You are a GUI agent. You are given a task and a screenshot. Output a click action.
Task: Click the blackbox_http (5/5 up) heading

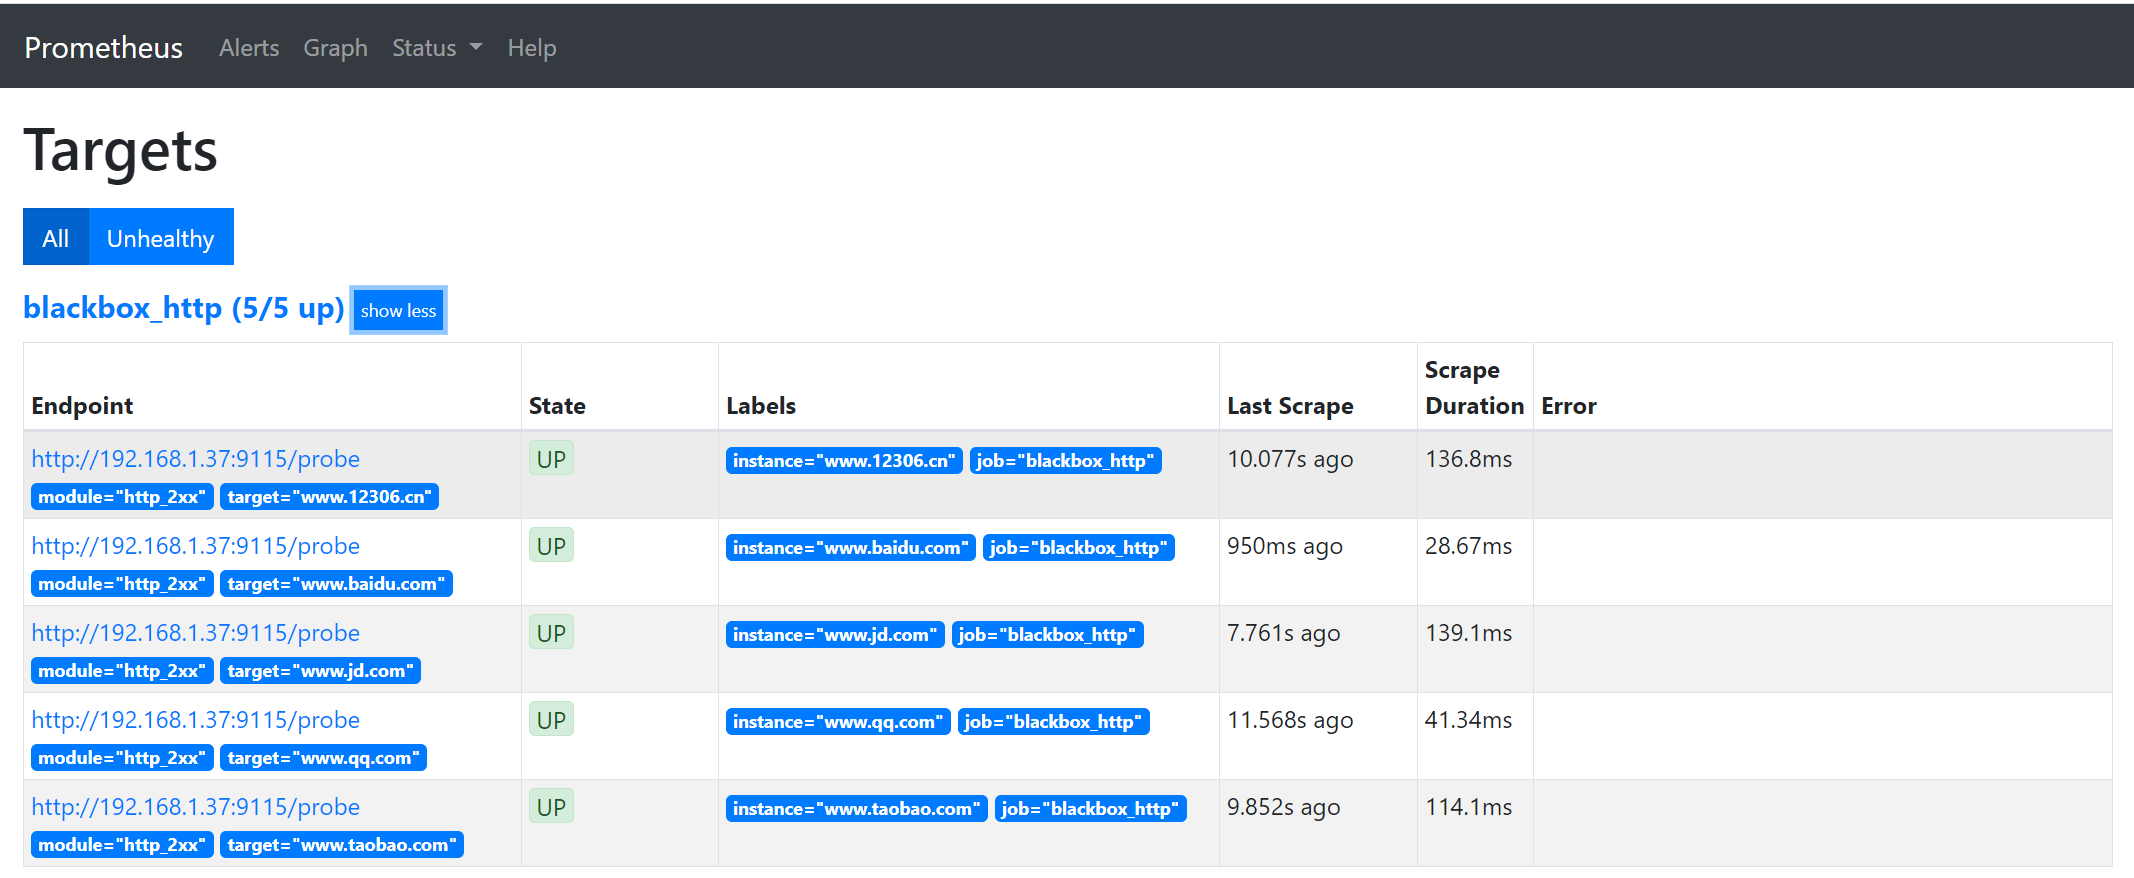tap(184, 308)
